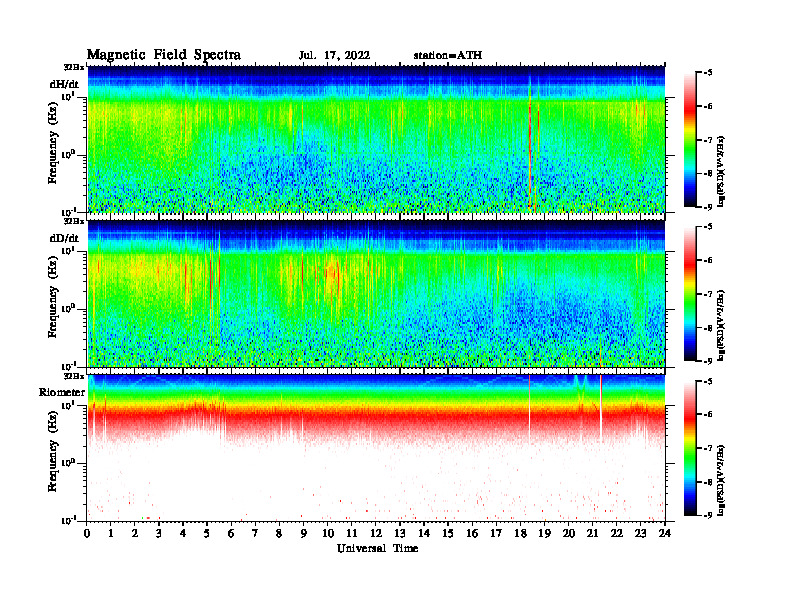Click the "Universal Time" axis title
Image resolution: width=792 pixels, height=612 pixels.
[x=377, y=548]
